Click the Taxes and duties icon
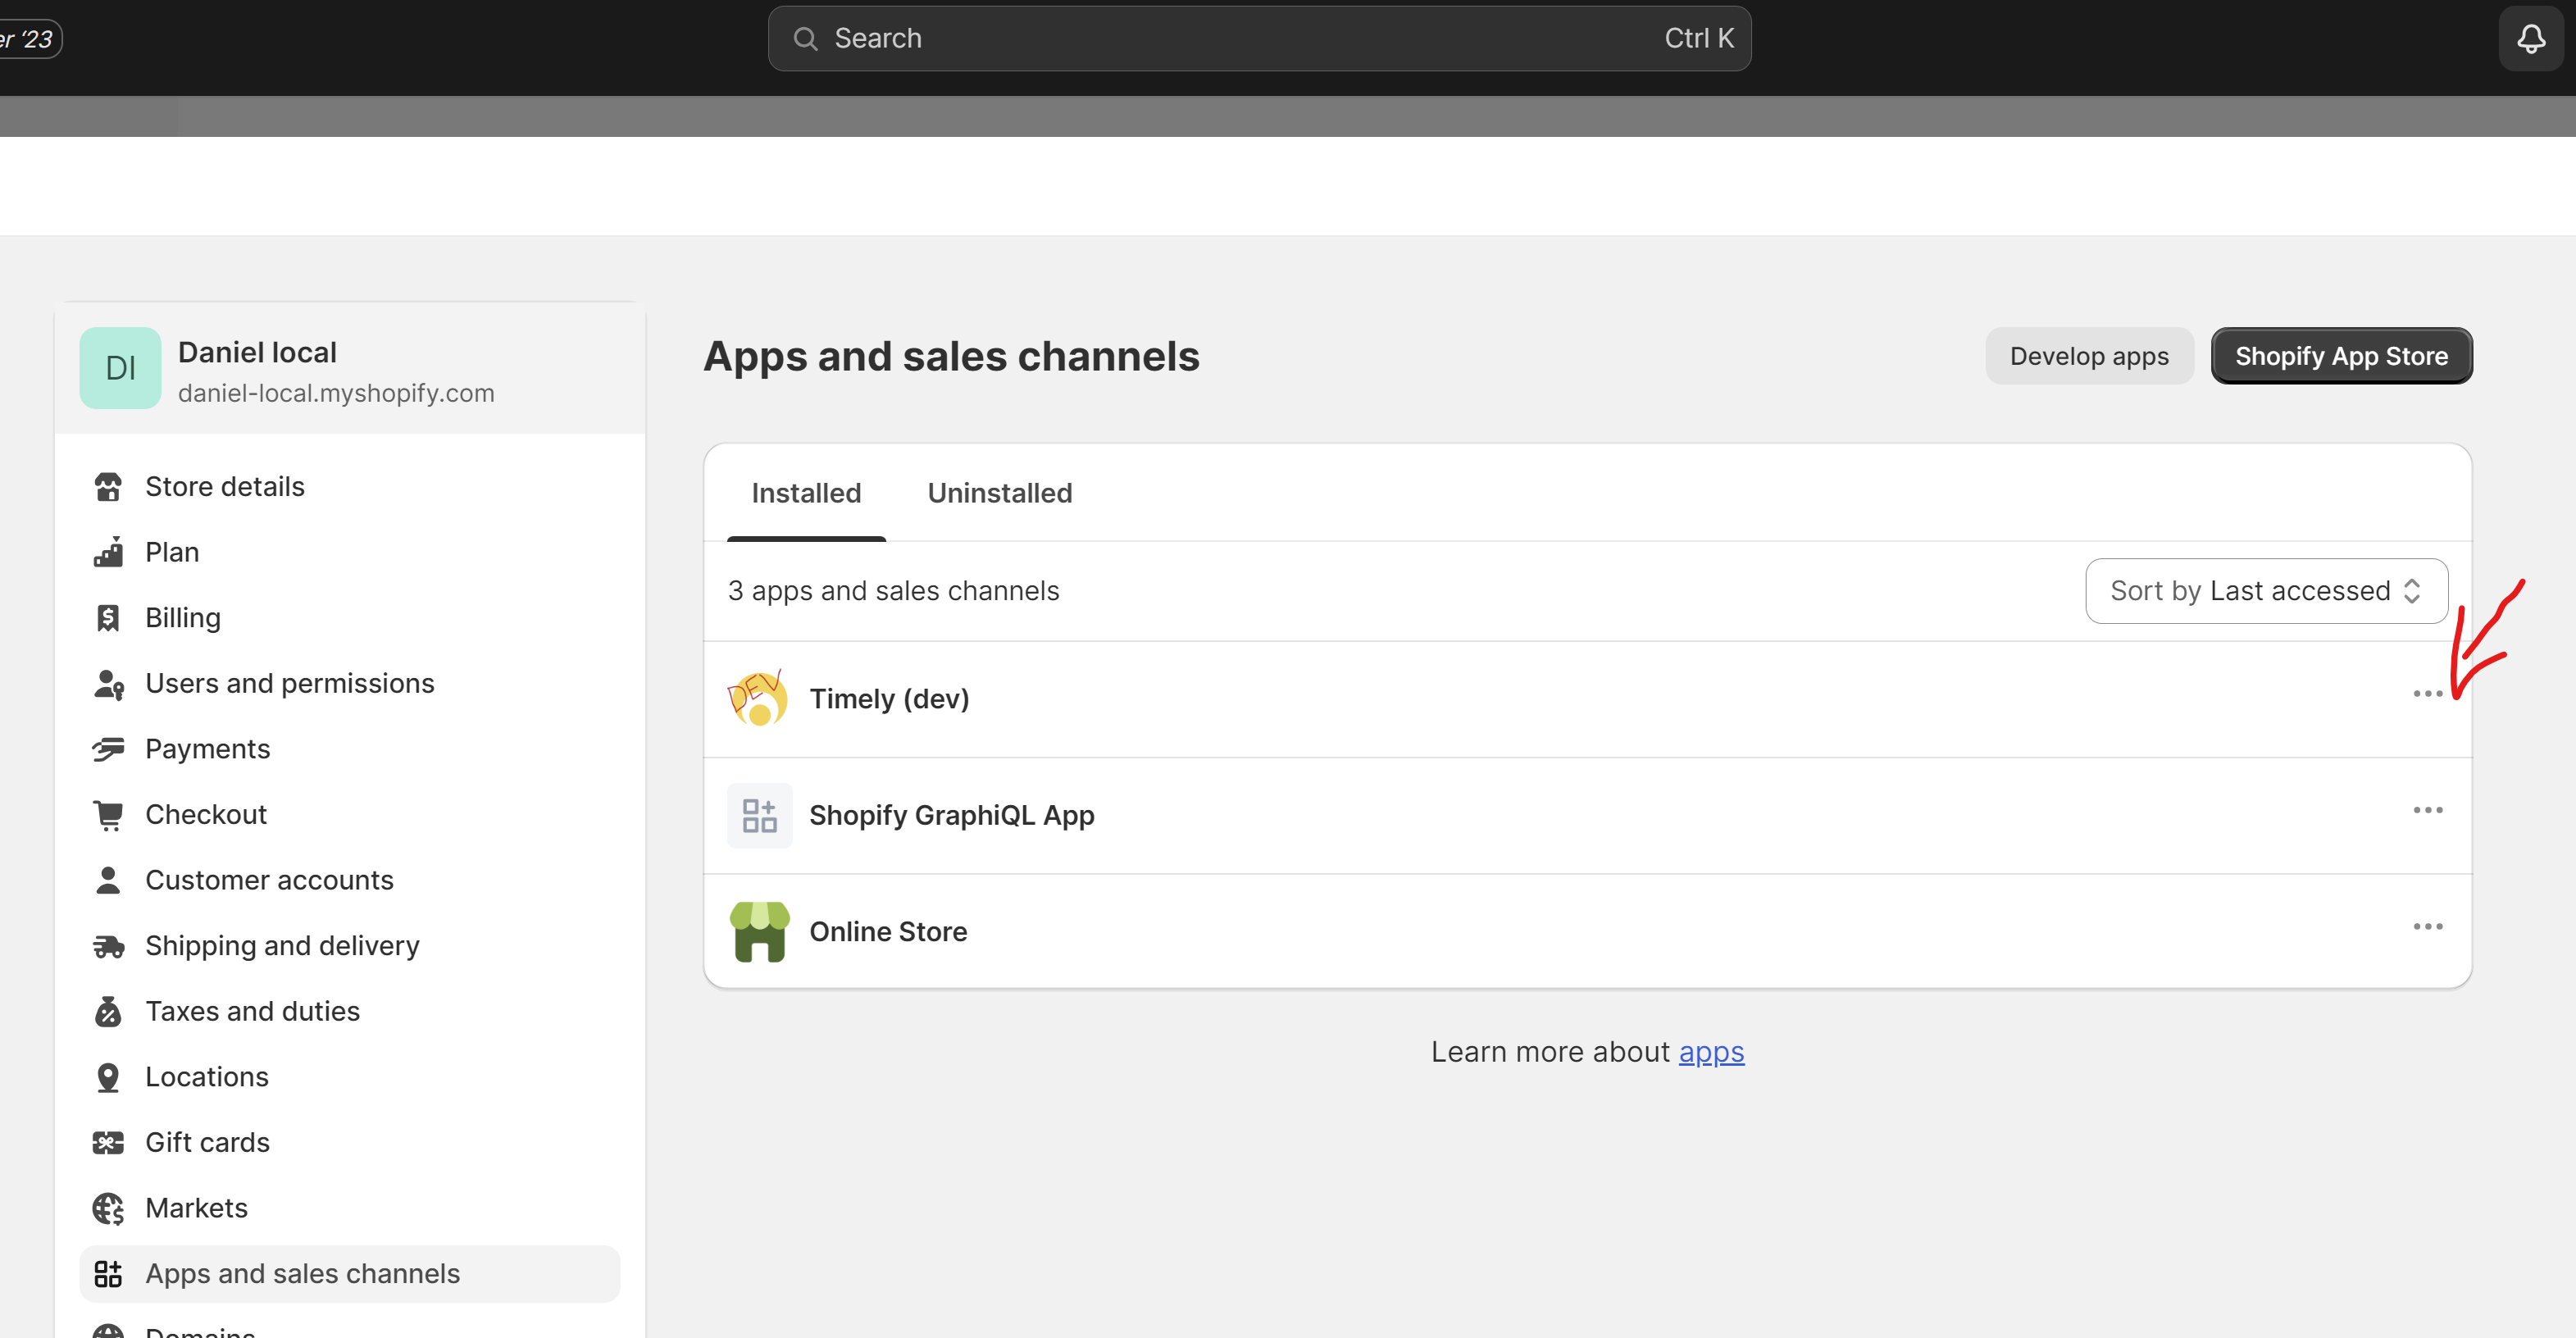2576x1338 pixels. (108, 1012)
